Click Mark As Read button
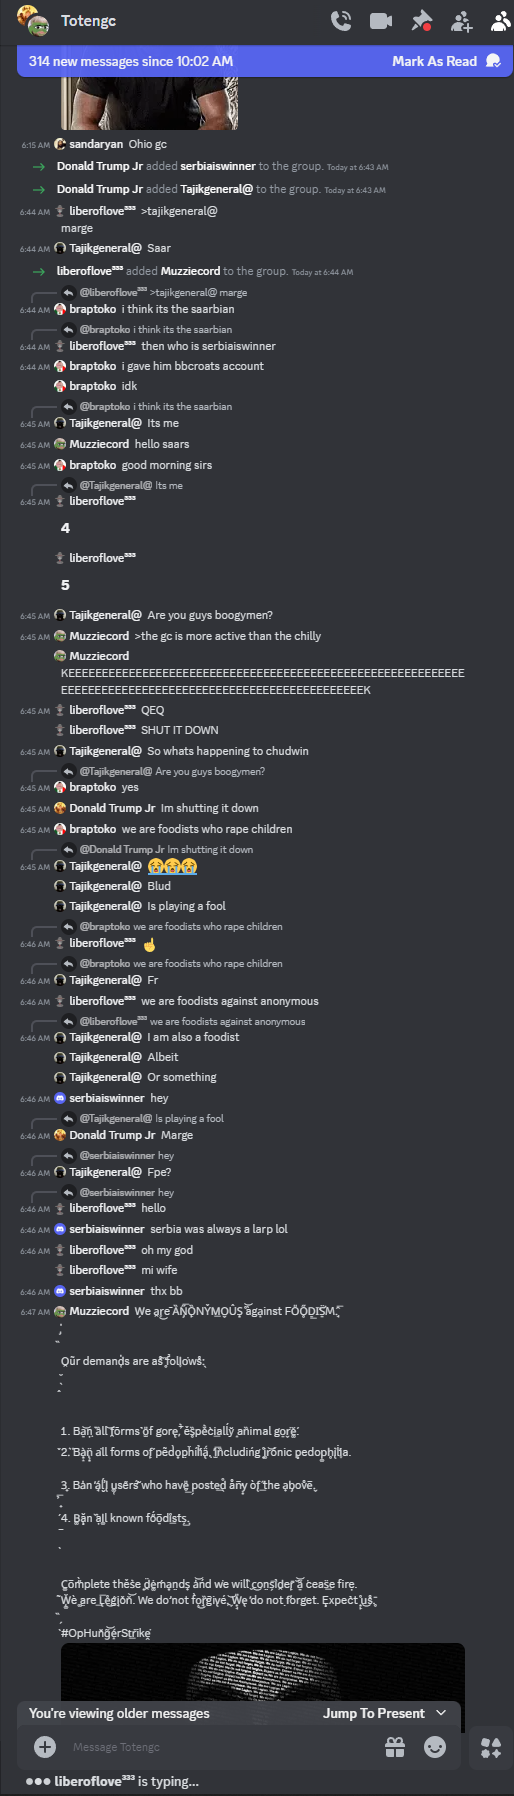 pyautogui.click(x=446, y=61)
